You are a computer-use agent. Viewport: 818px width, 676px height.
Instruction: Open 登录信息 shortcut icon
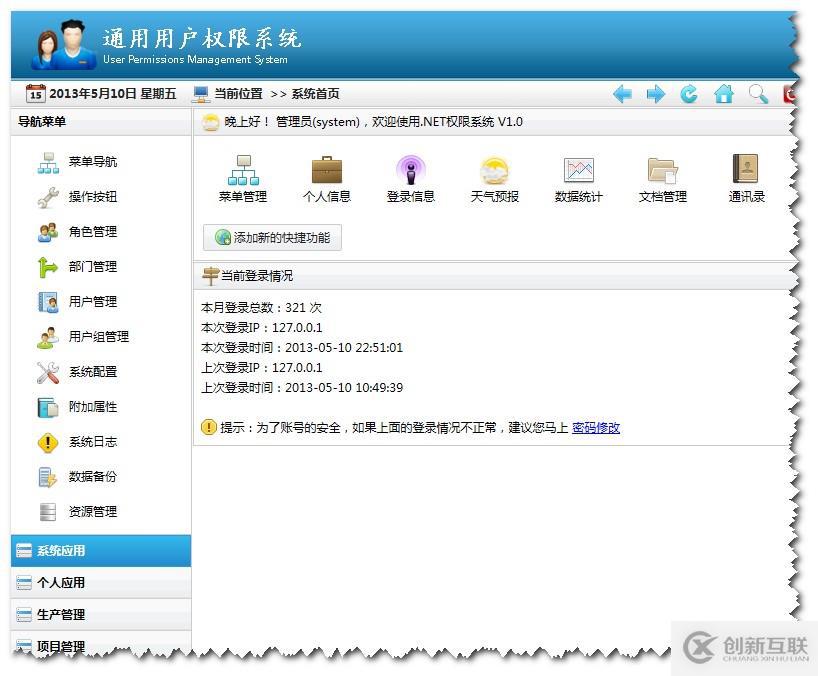(x=411, y=179)
